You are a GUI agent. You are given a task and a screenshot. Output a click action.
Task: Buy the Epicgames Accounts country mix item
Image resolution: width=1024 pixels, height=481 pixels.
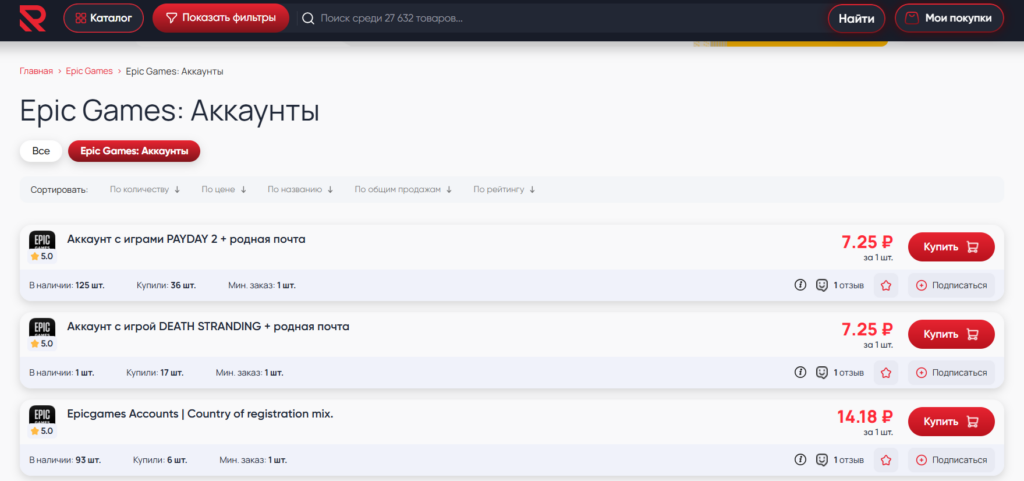point(951,422)
